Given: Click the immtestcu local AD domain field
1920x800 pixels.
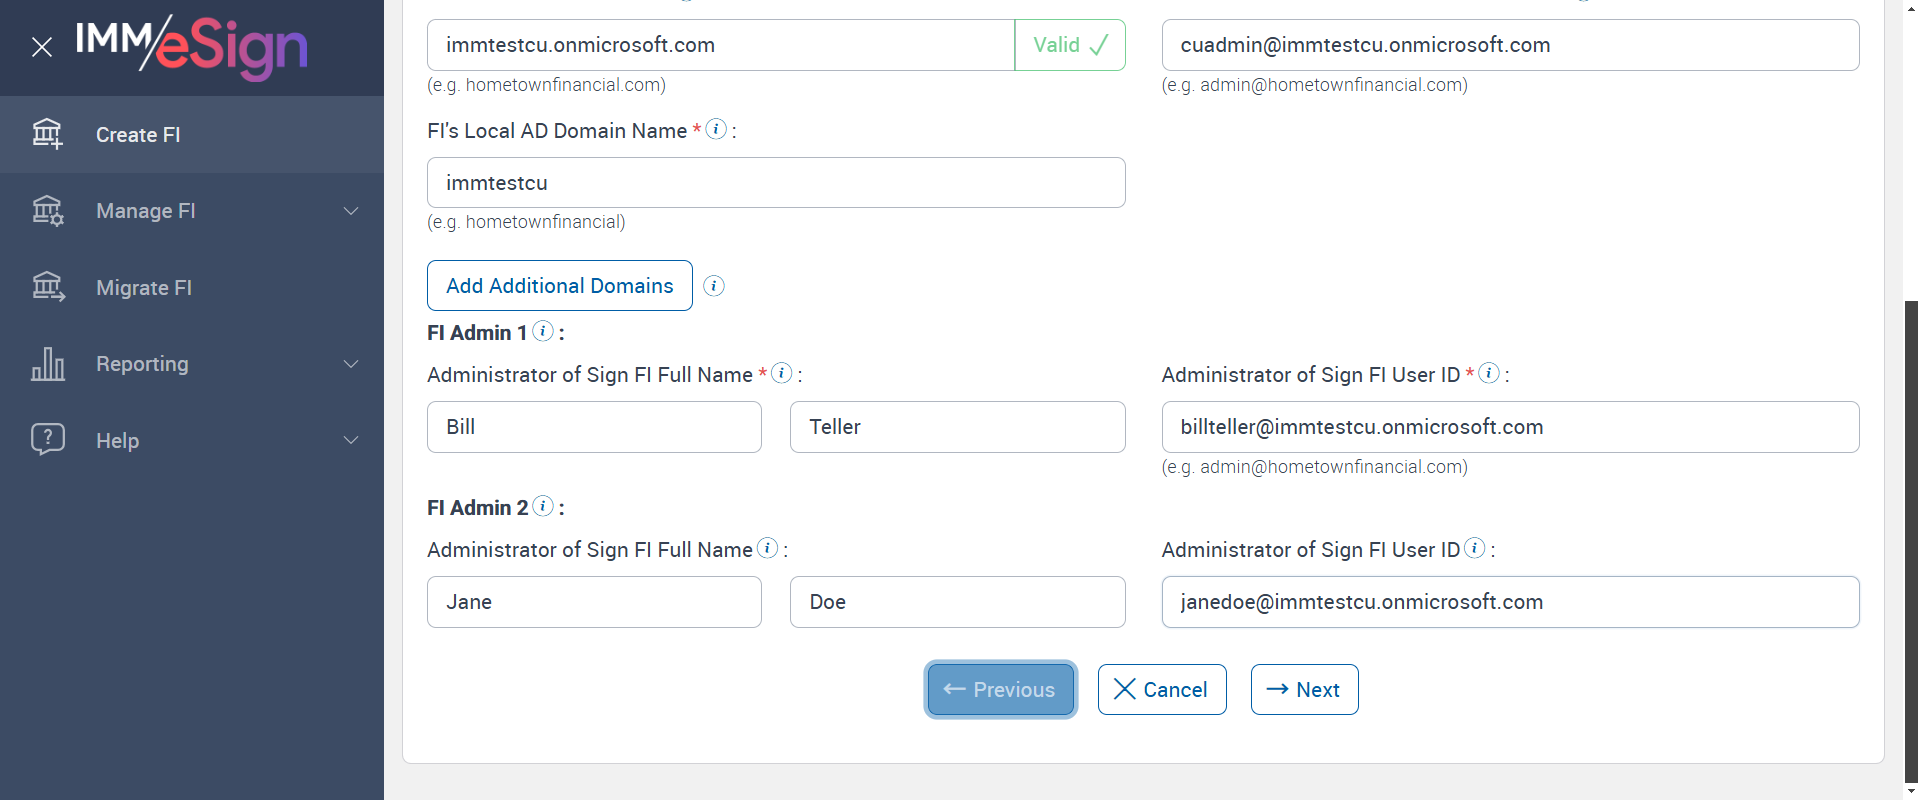Looking at the screenshot, I should (775, 183).
